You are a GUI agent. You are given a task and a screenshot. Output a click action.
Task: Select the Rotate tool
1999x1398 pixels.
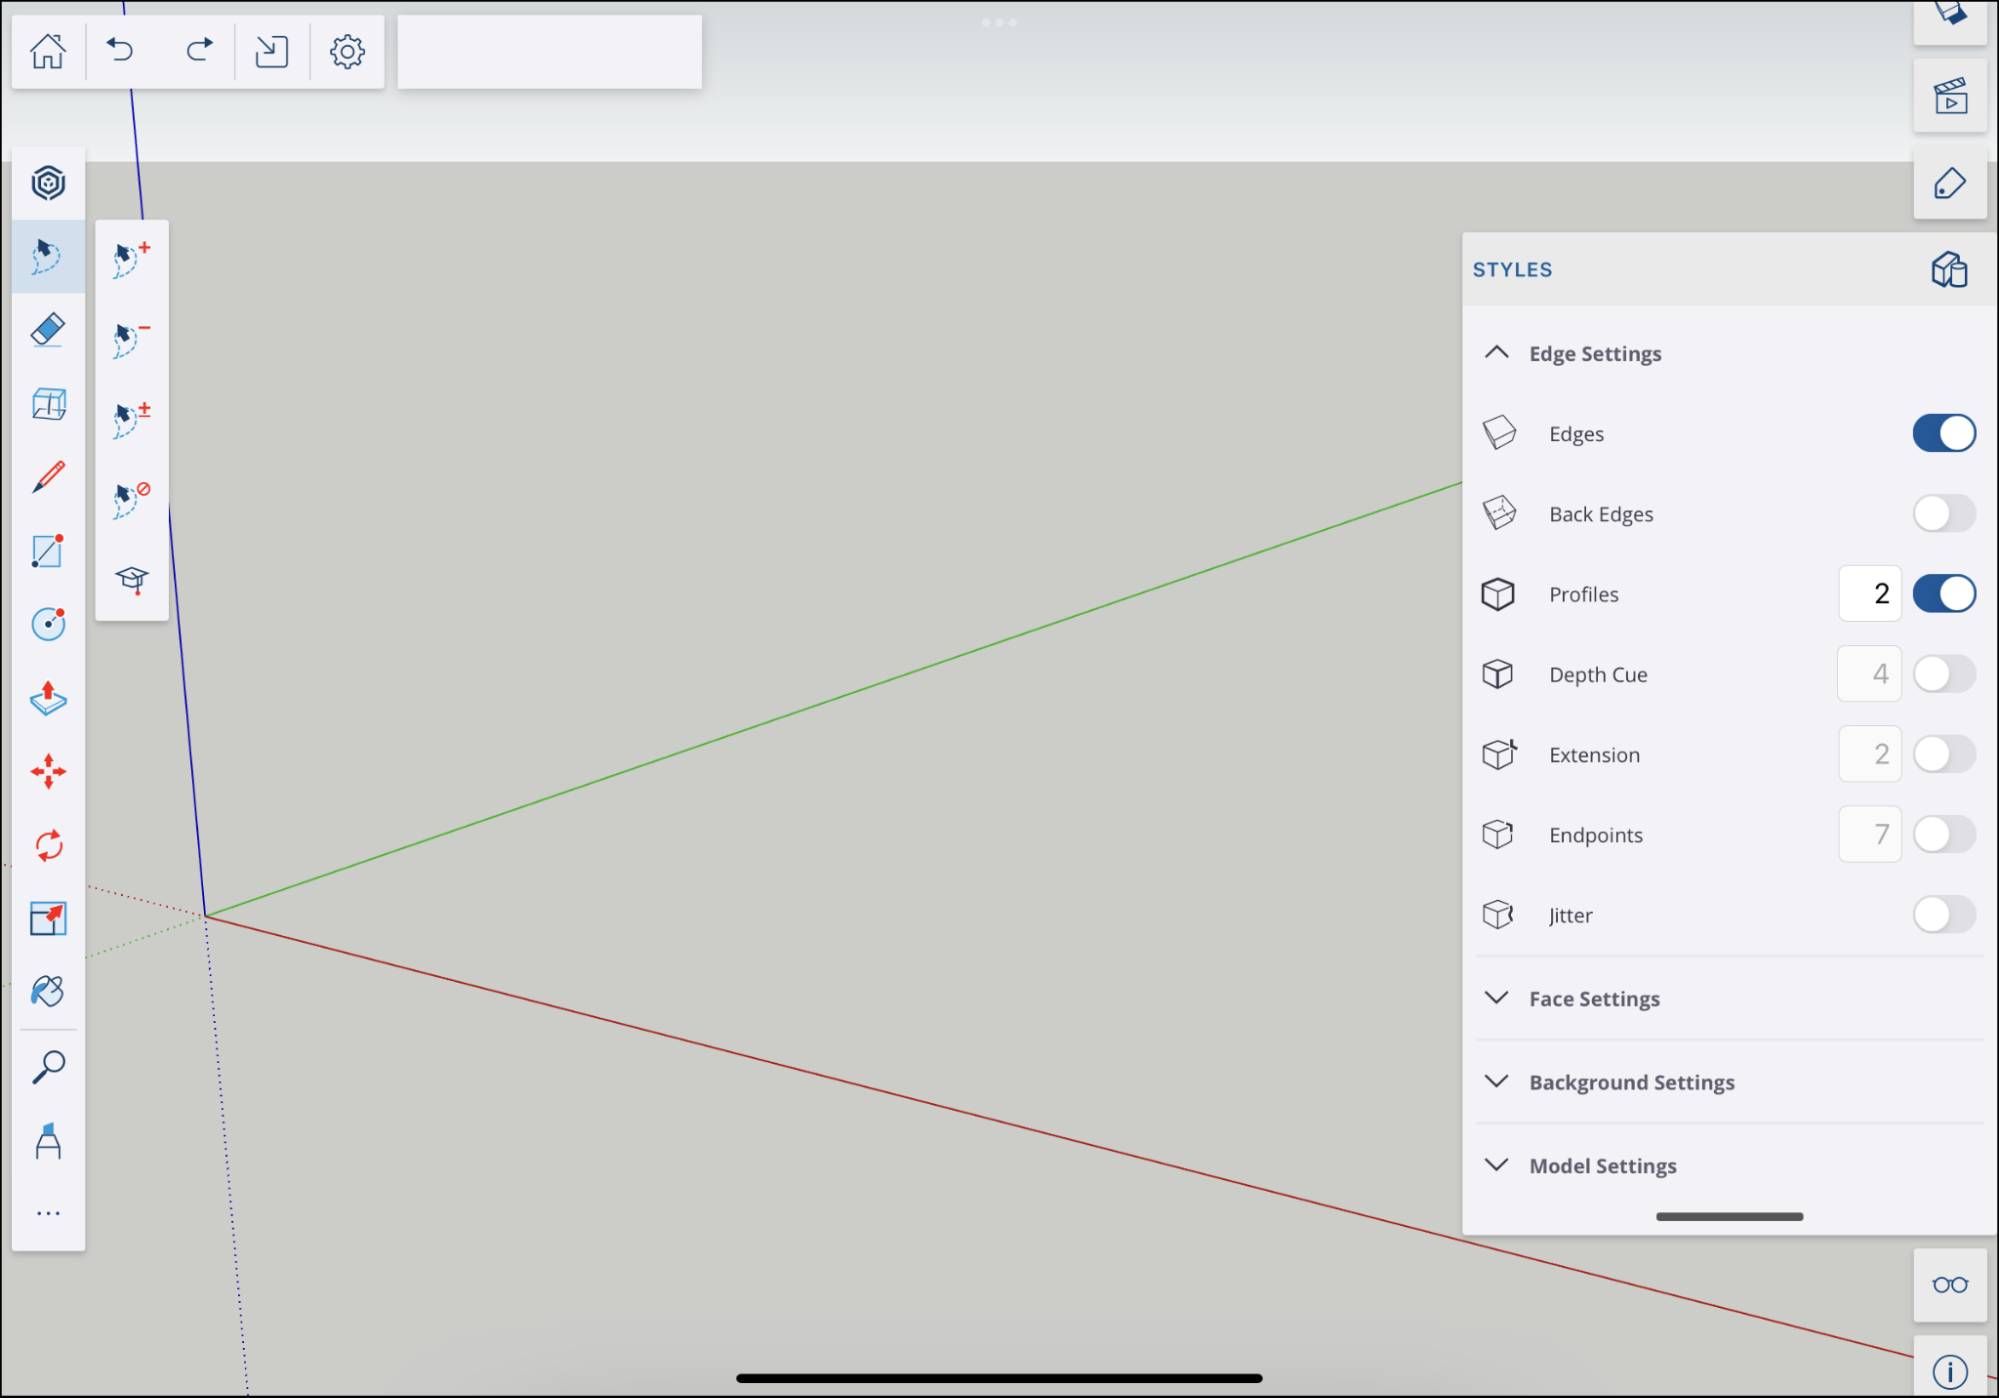[x=48, y=845]
